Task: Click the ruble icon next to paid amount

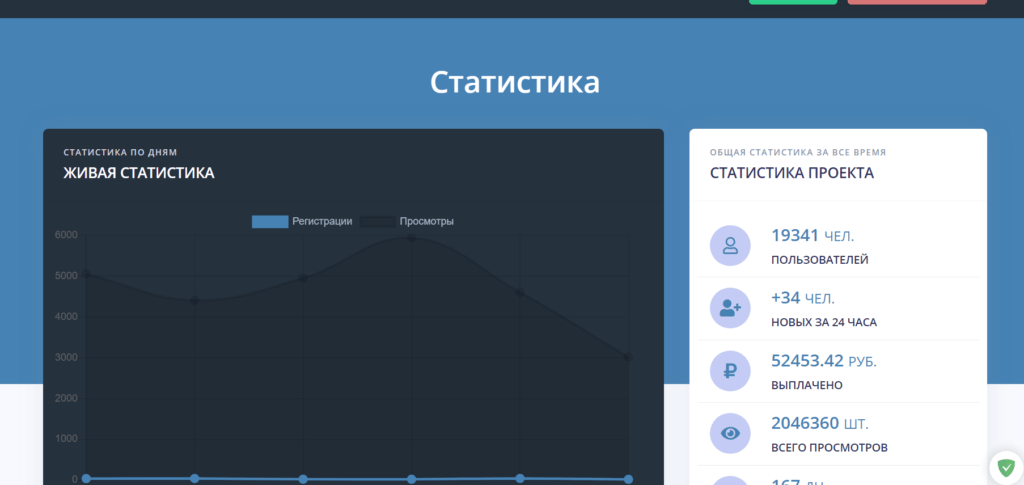Action: (730, 371)
